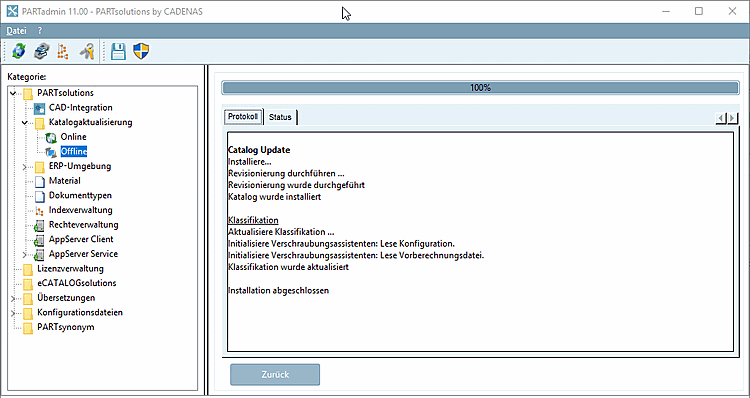Select AppServer Client in the tree
This screenshot has height=398, width=750.
81,239
